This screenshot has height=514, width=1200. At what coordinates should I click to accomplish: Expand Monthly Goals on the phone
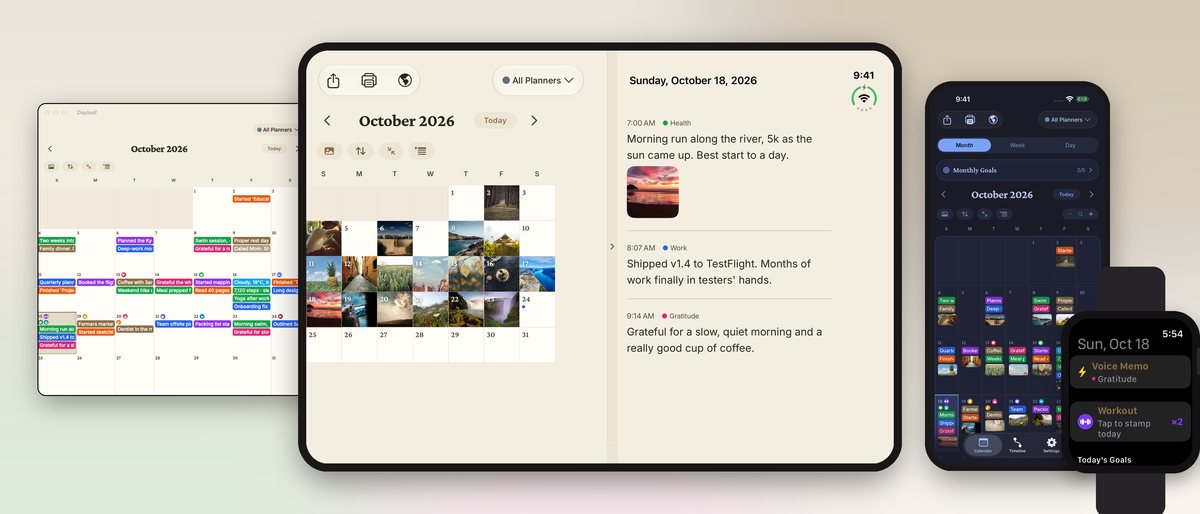click(1018, 171)
